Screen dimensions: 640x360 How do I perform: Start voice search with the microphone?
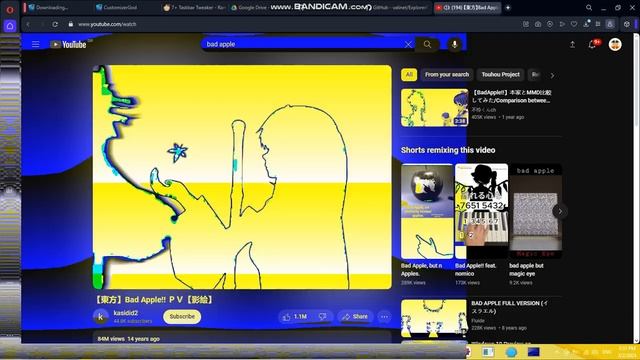click(454, 44)
